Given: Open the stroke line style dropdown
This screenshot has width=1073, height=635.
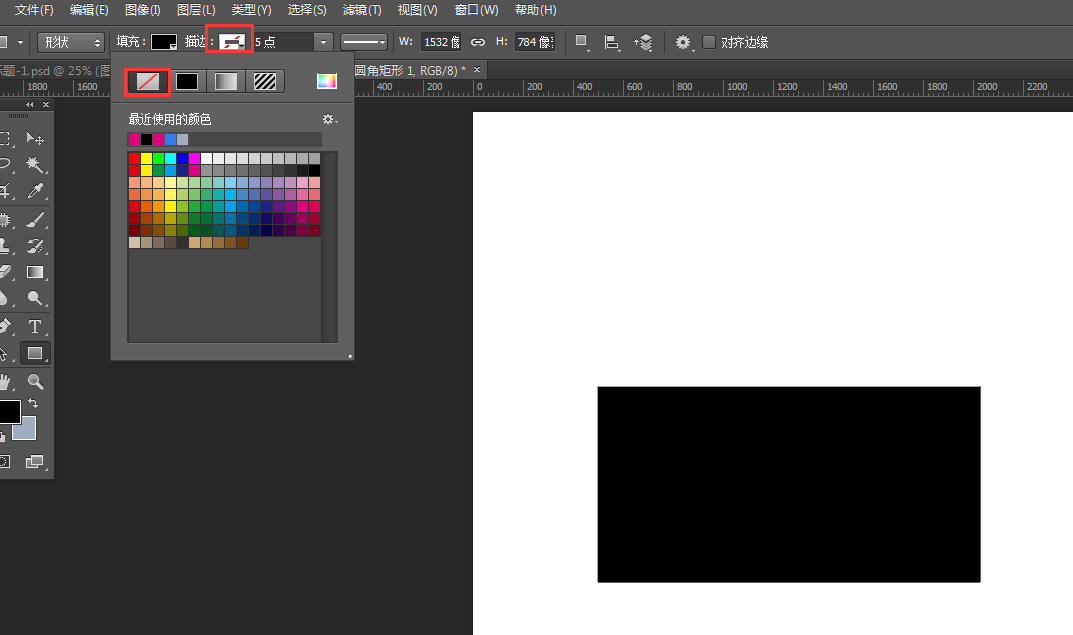Looking at the screenshot, I should coord(364,42).
